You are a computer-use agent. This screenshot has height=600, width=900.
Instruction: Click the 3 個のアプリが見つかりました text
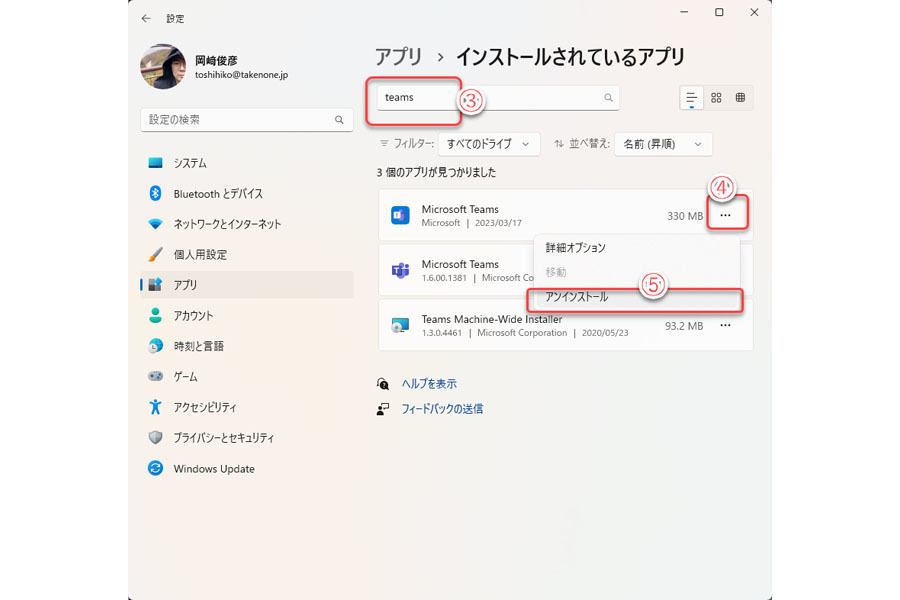coord(436,172)
